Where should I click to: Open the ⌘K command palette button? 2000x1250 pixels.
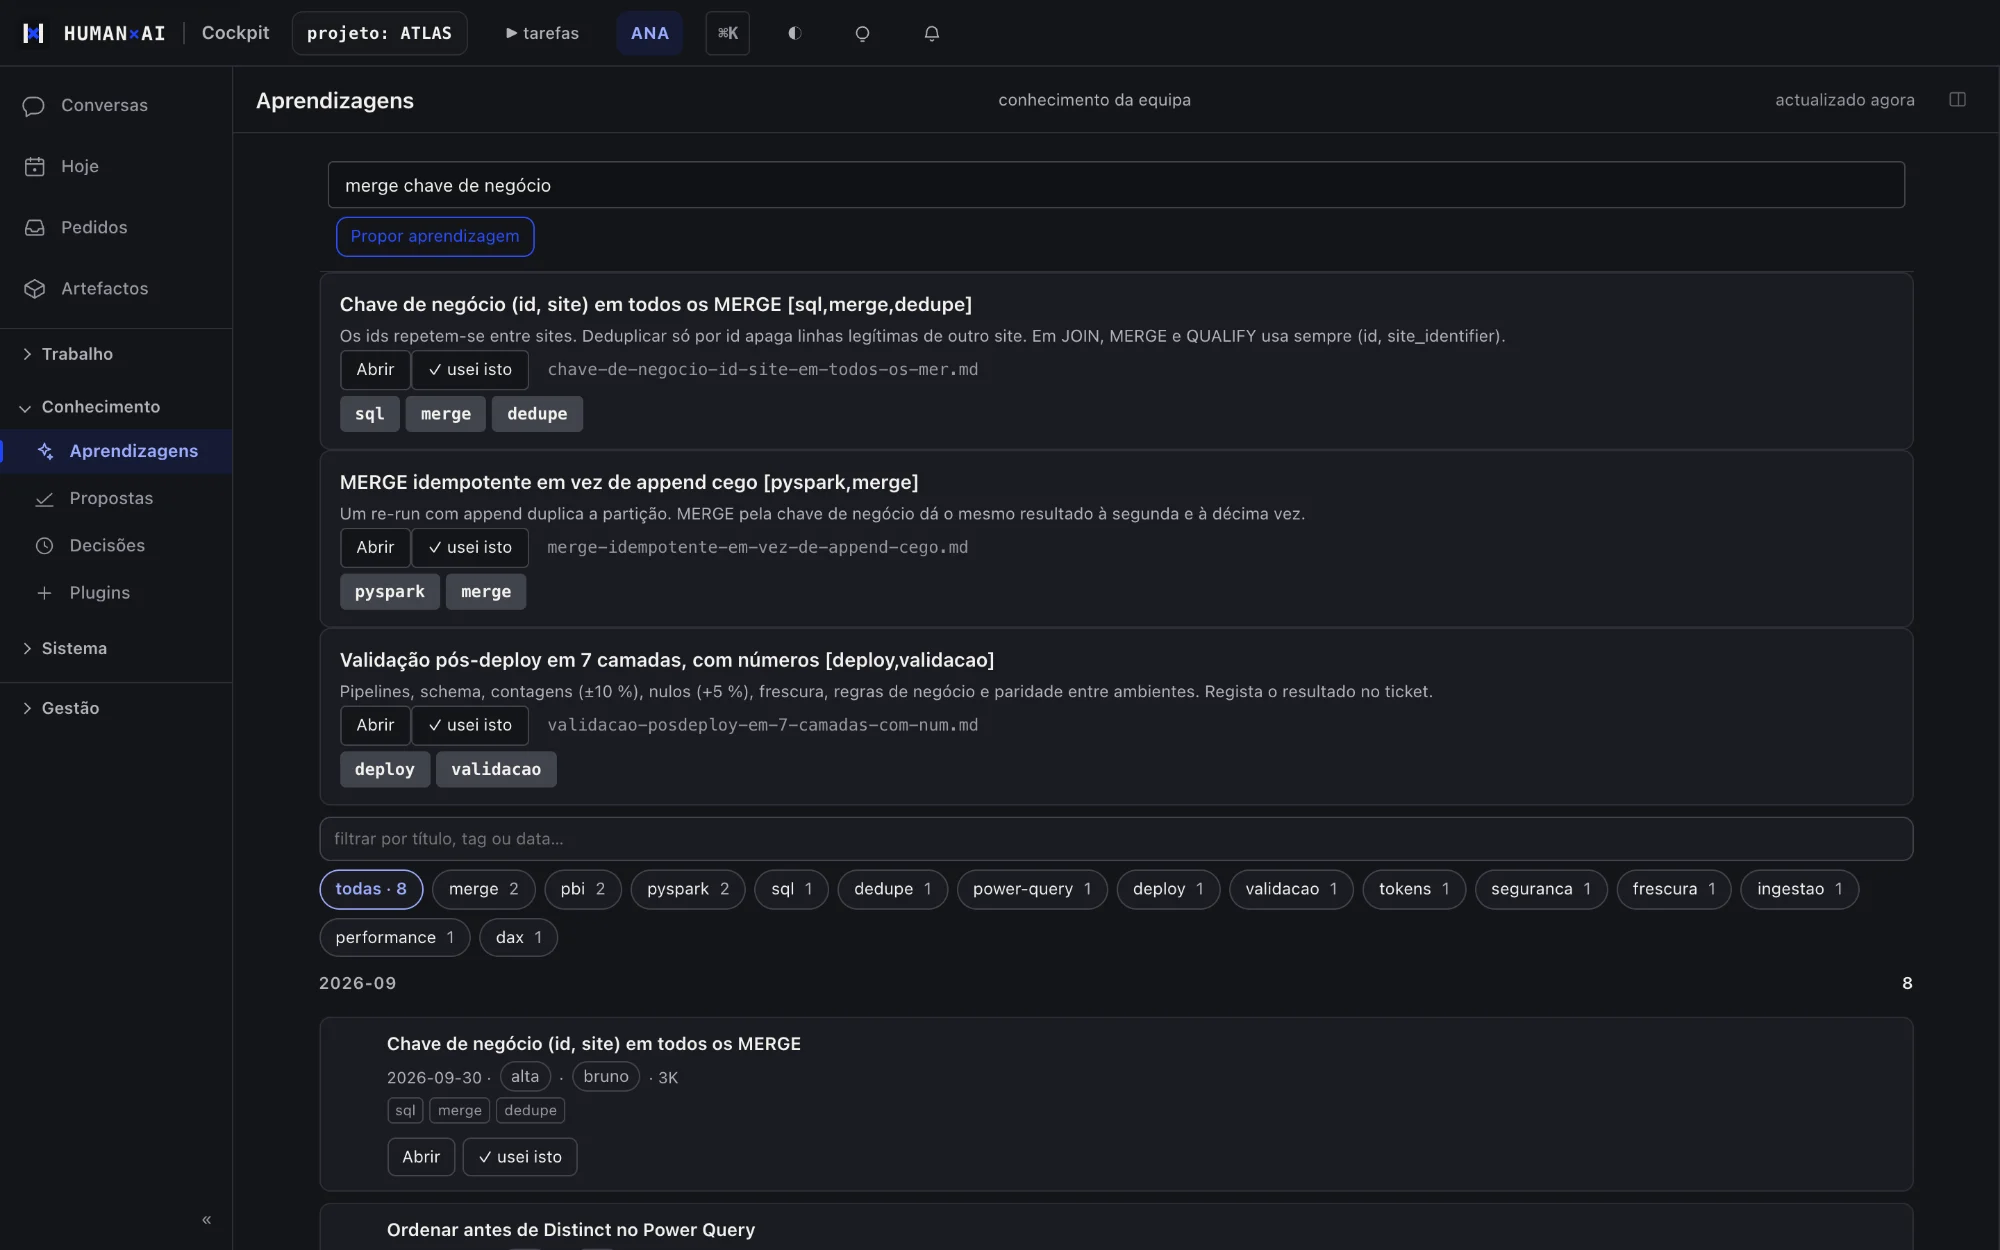tap(727, 33)
